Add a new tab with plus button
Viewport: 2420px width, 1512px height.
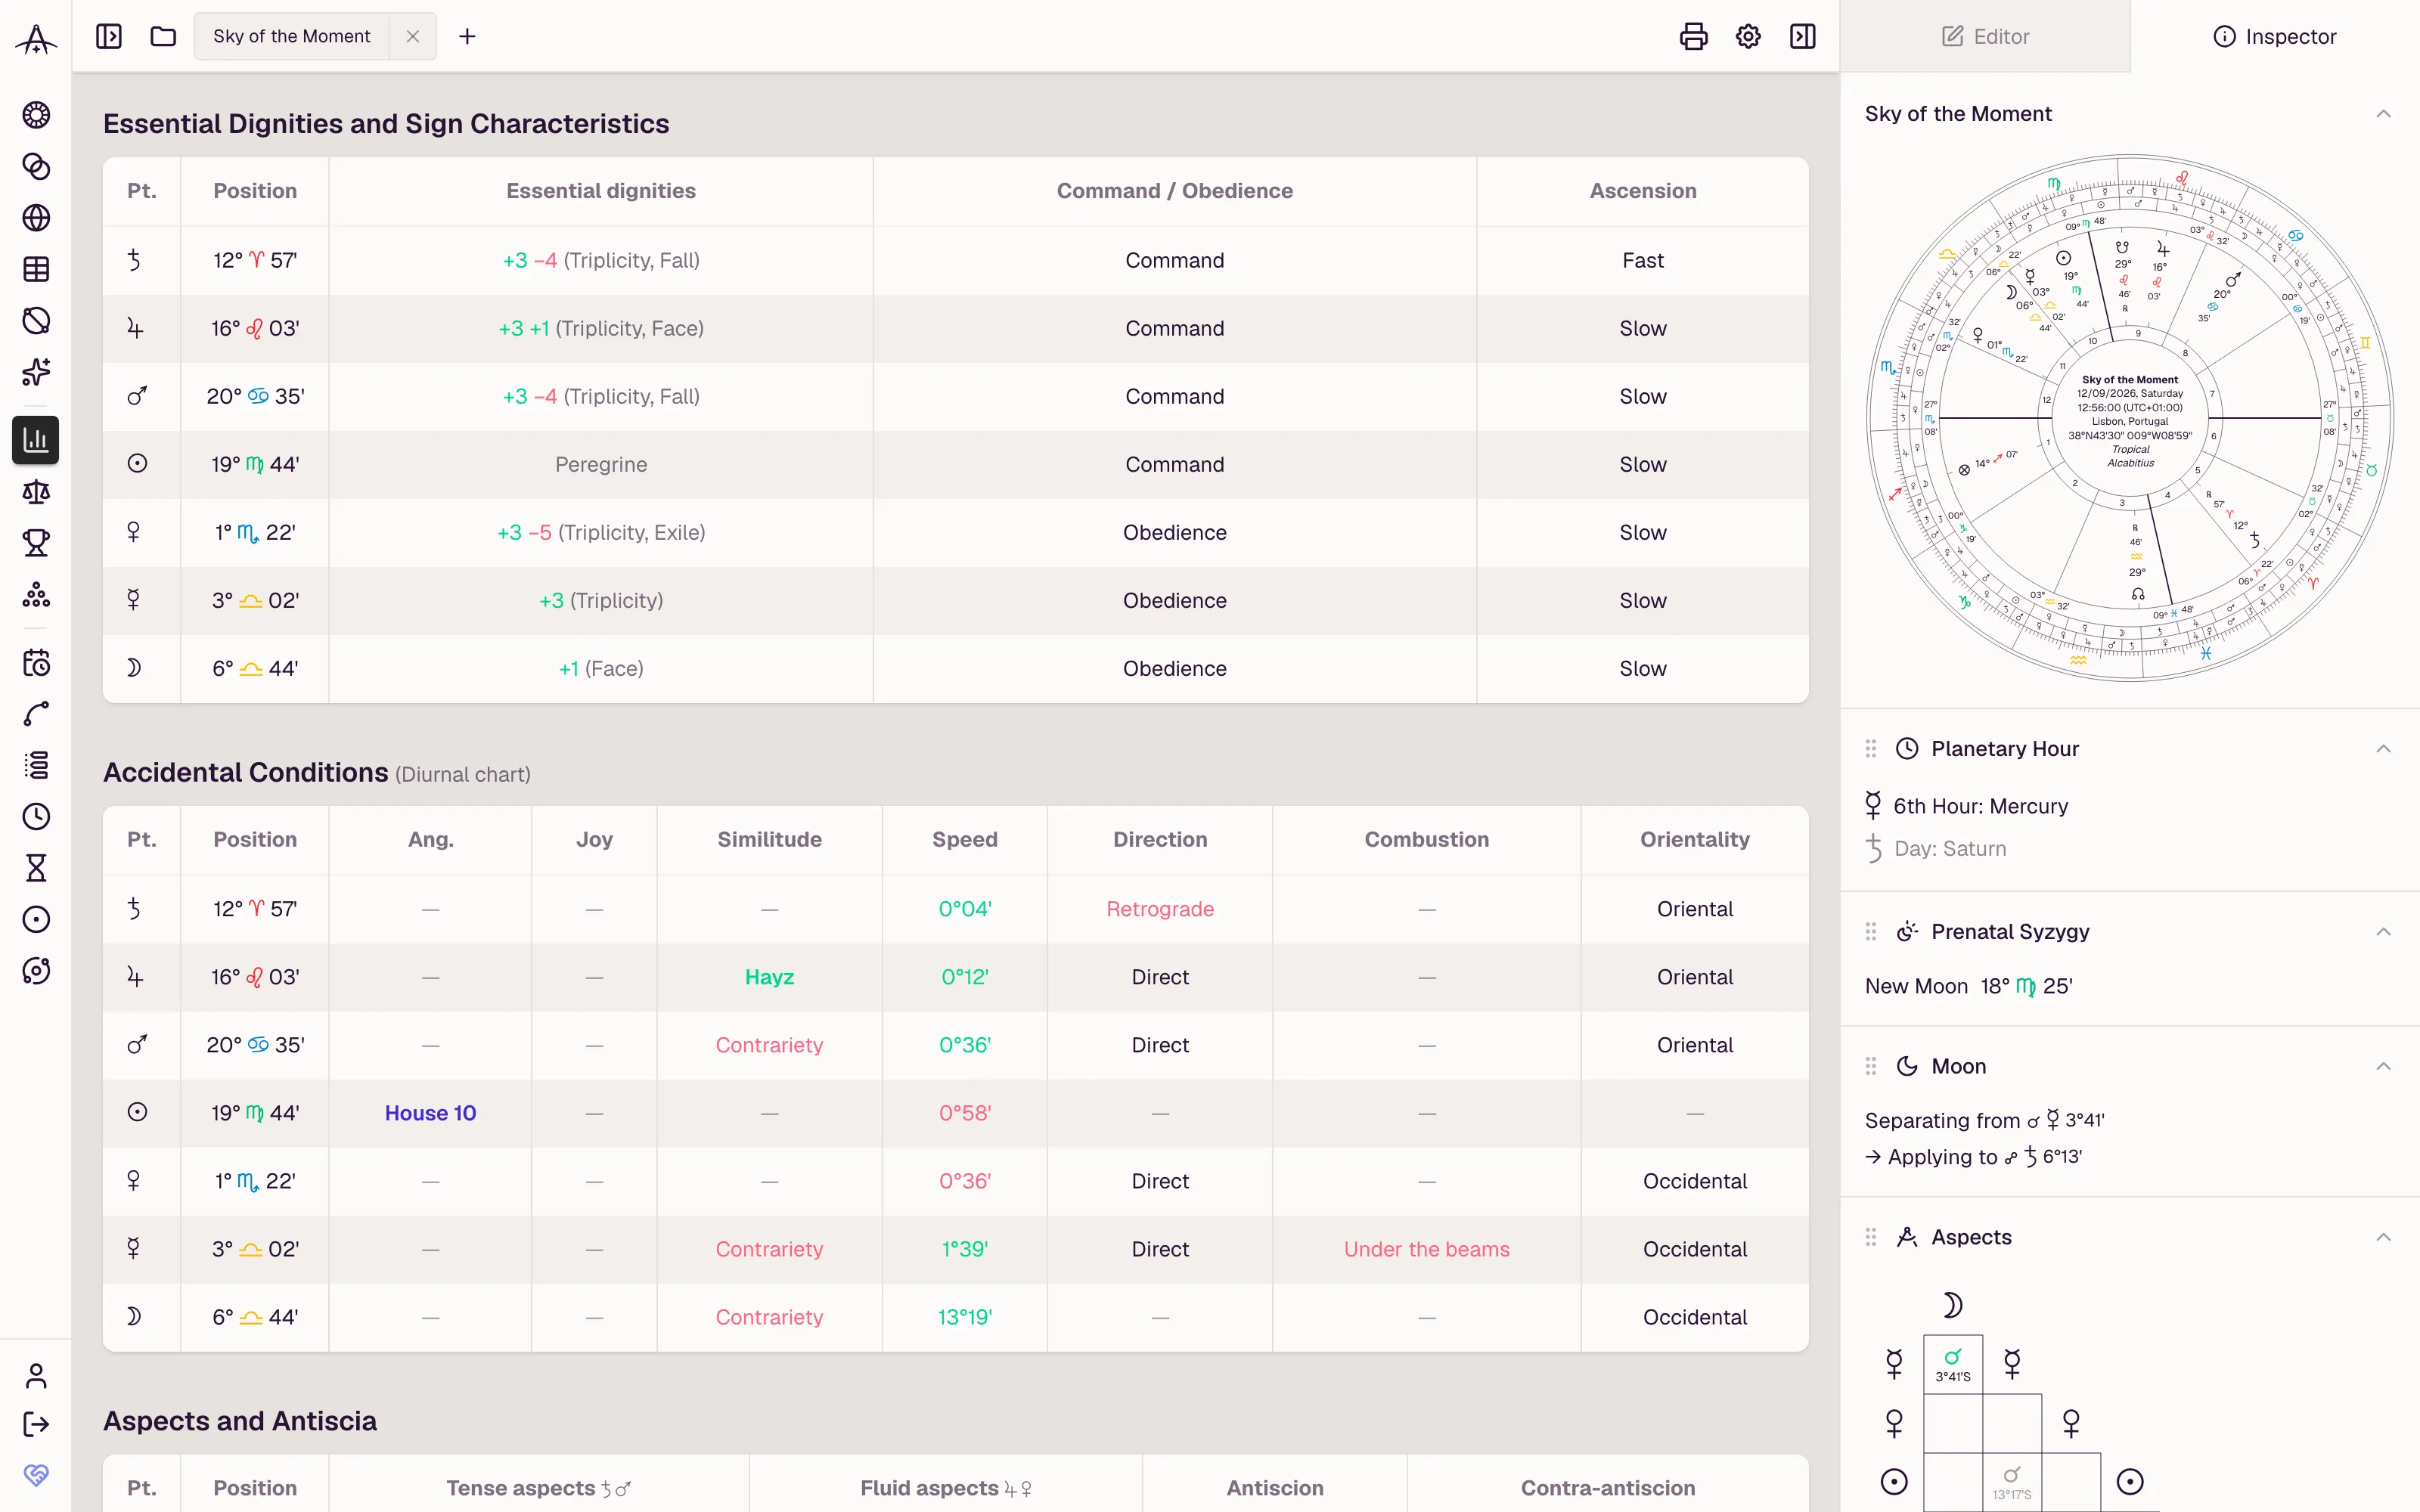(467, 36)
